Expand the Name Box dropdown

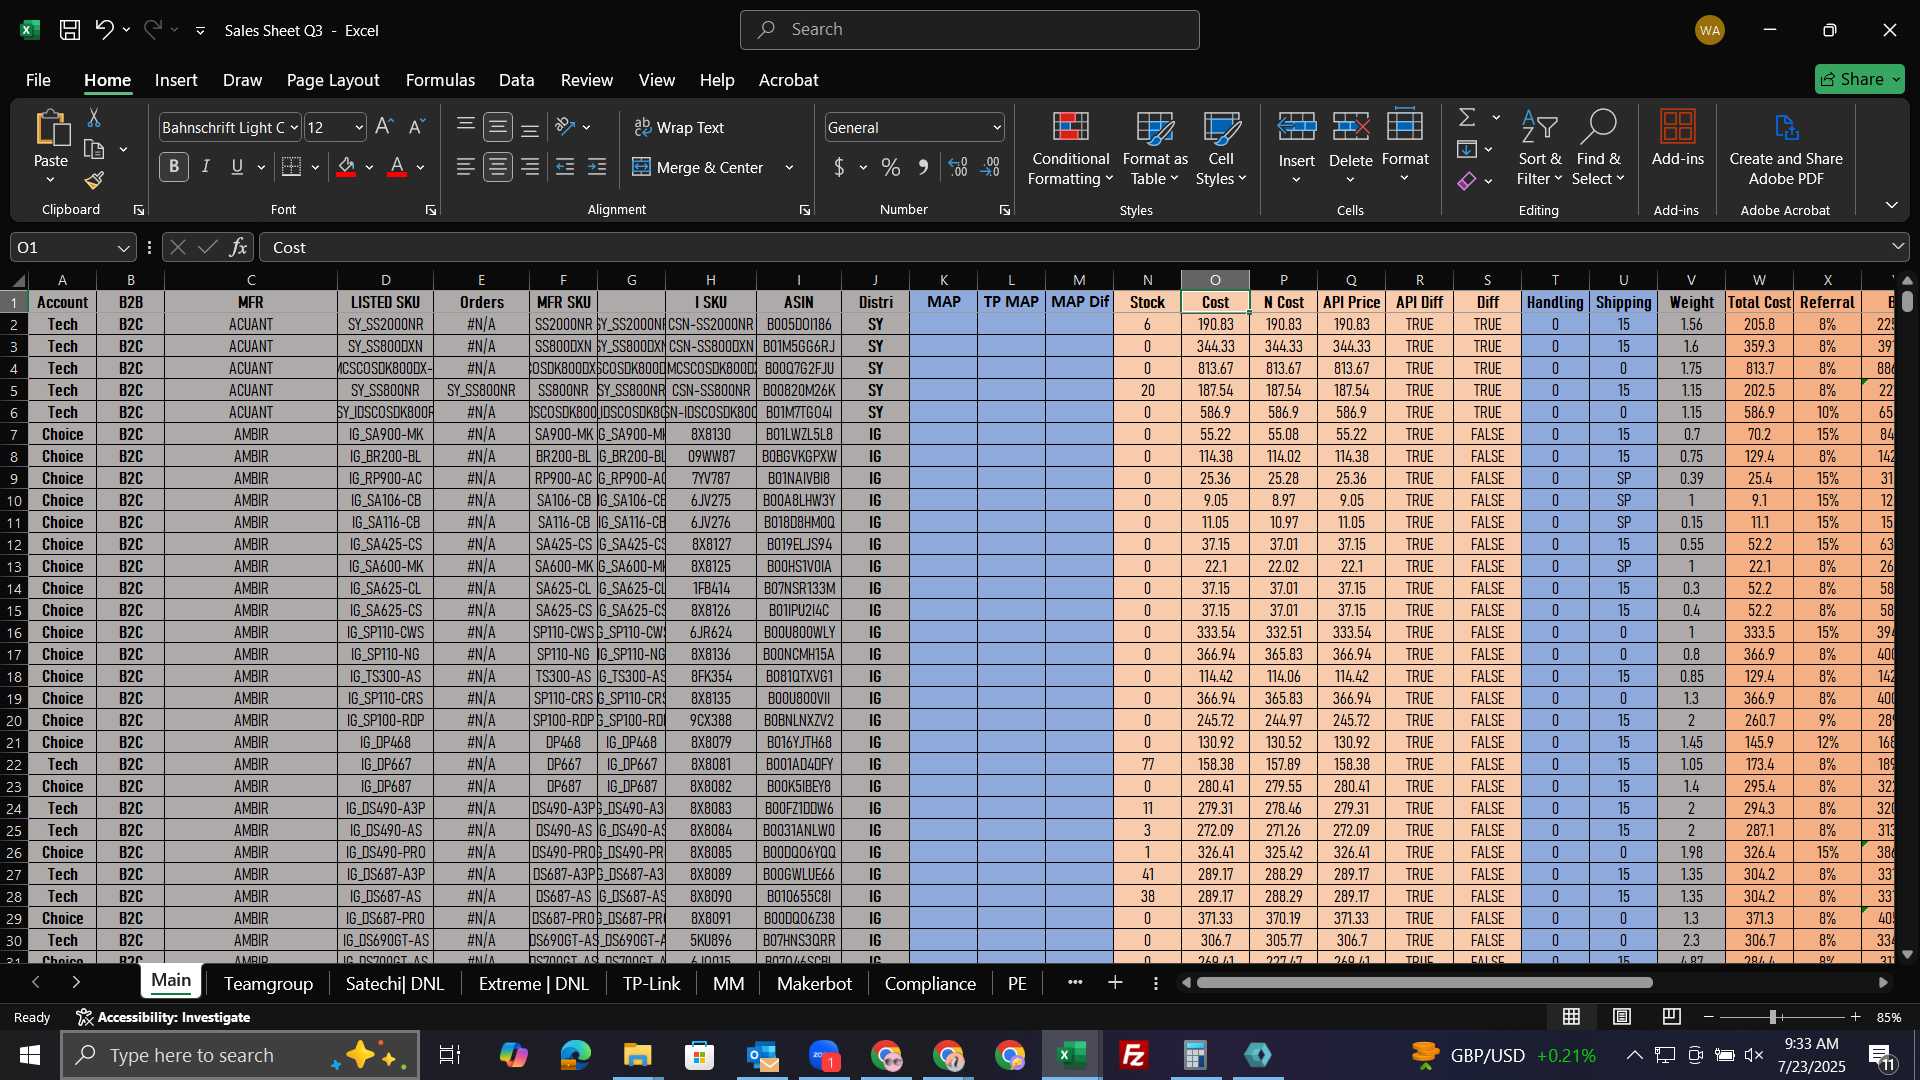[x=123, y=248]
